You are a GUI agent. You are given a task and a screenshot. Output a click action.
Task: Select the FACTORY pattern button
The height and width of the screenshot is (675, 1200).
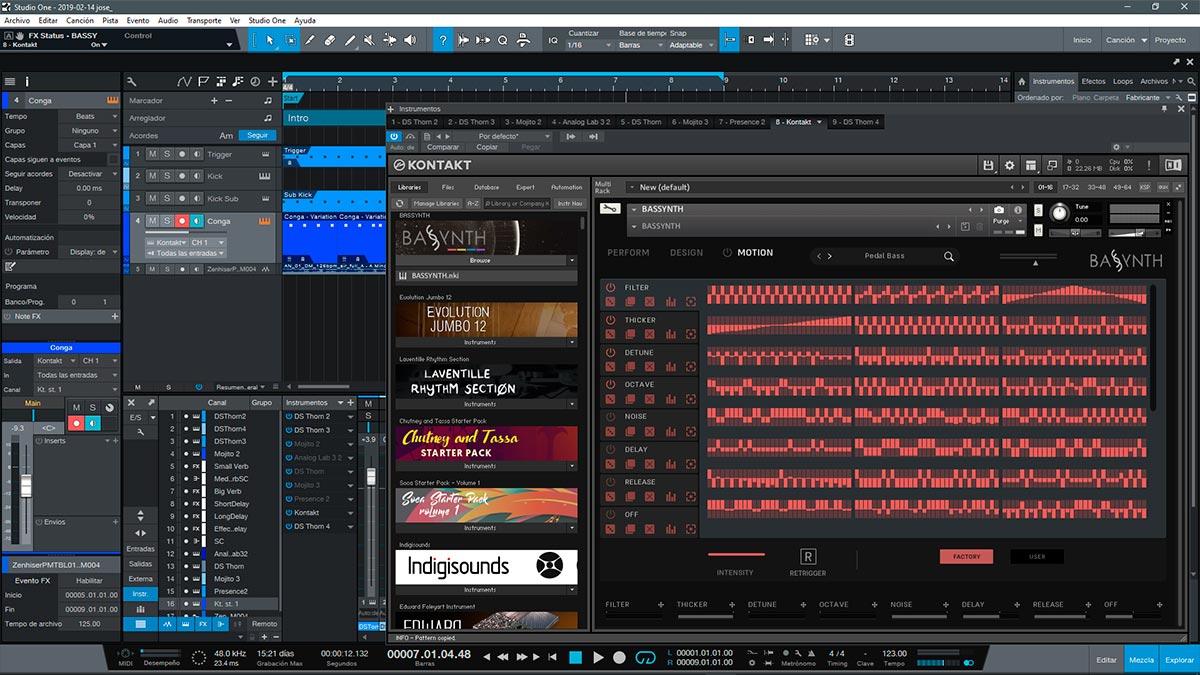(x=966, y=556)
